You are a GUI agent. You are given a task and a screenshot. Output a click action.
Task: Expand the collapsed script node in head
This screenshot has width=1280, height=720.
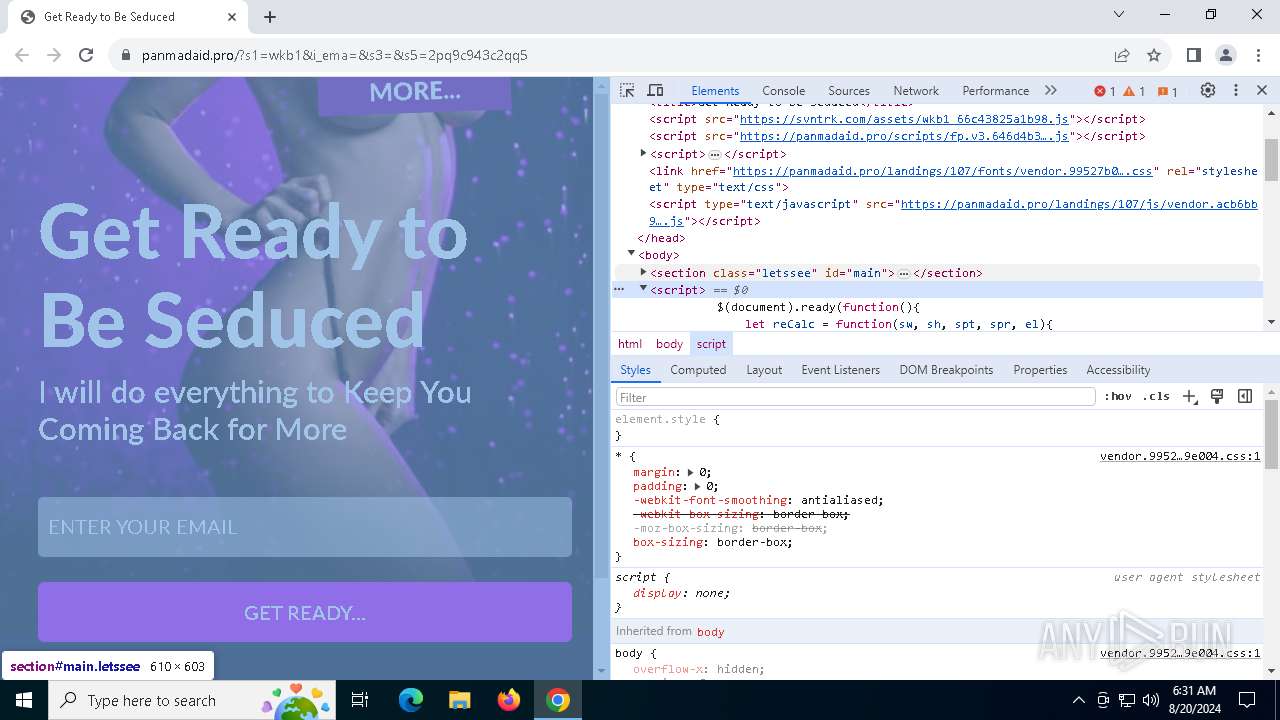coord(643,153)
